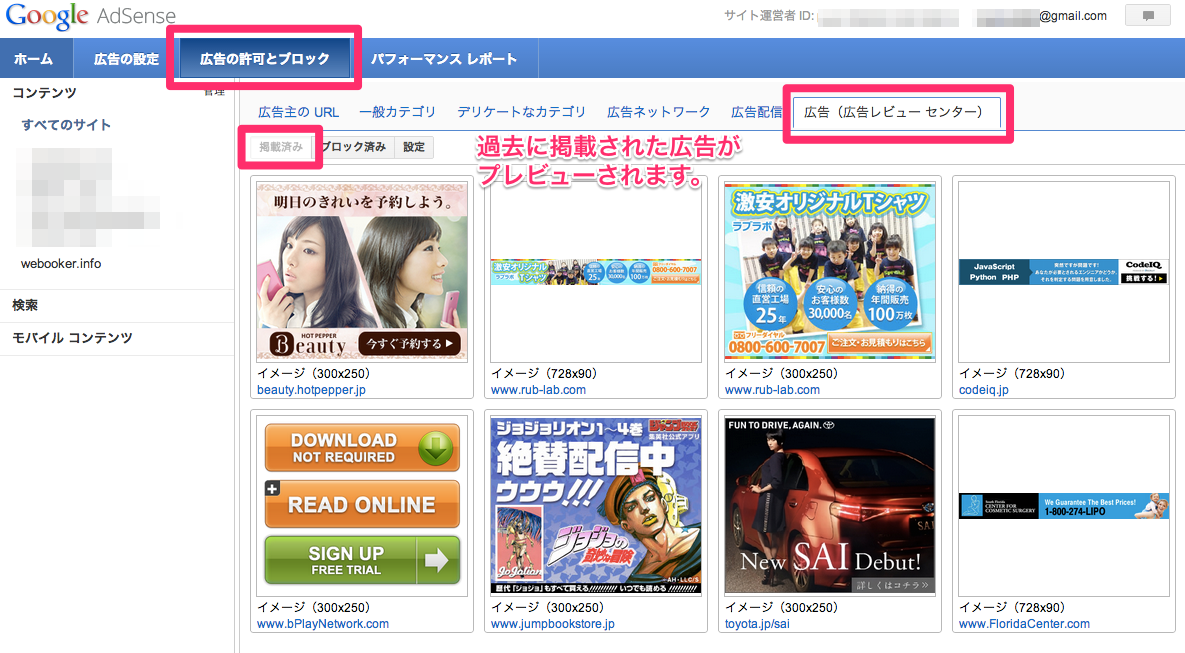Open the www.bPlayNetwork.com link

[323, 624]
